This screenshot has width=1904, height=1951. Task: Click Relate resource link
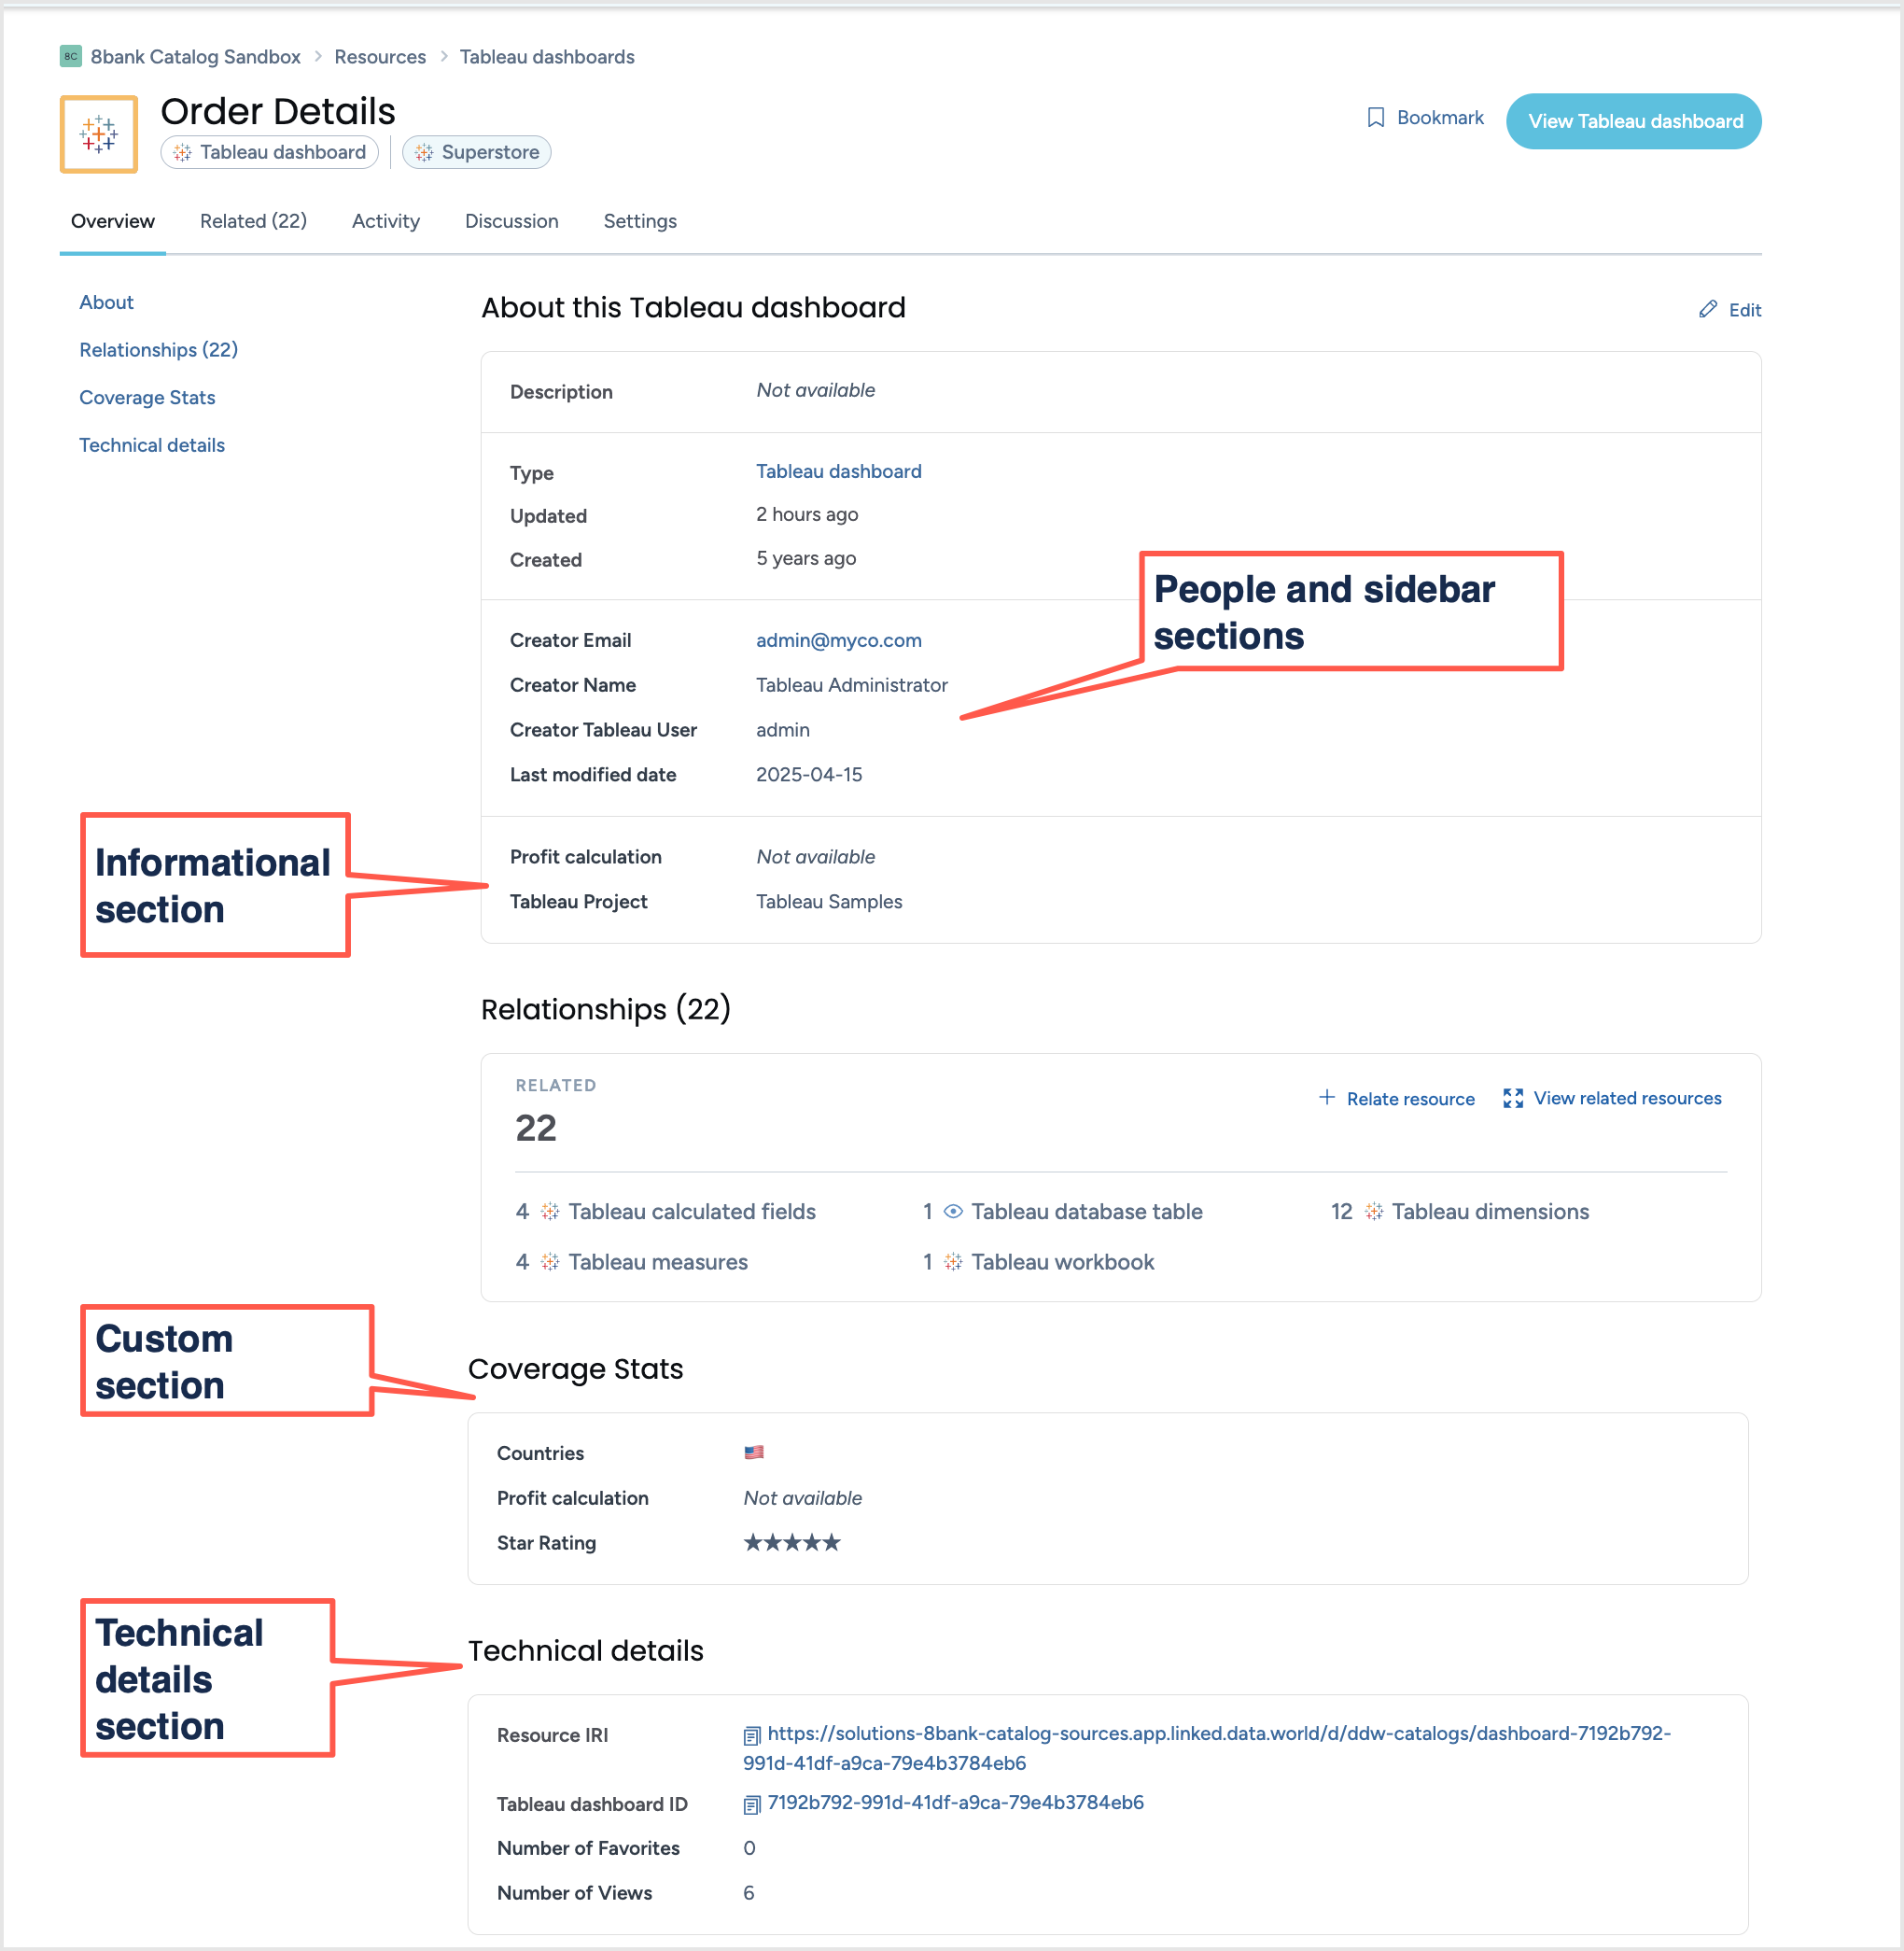click(x=1410, y=1099)
